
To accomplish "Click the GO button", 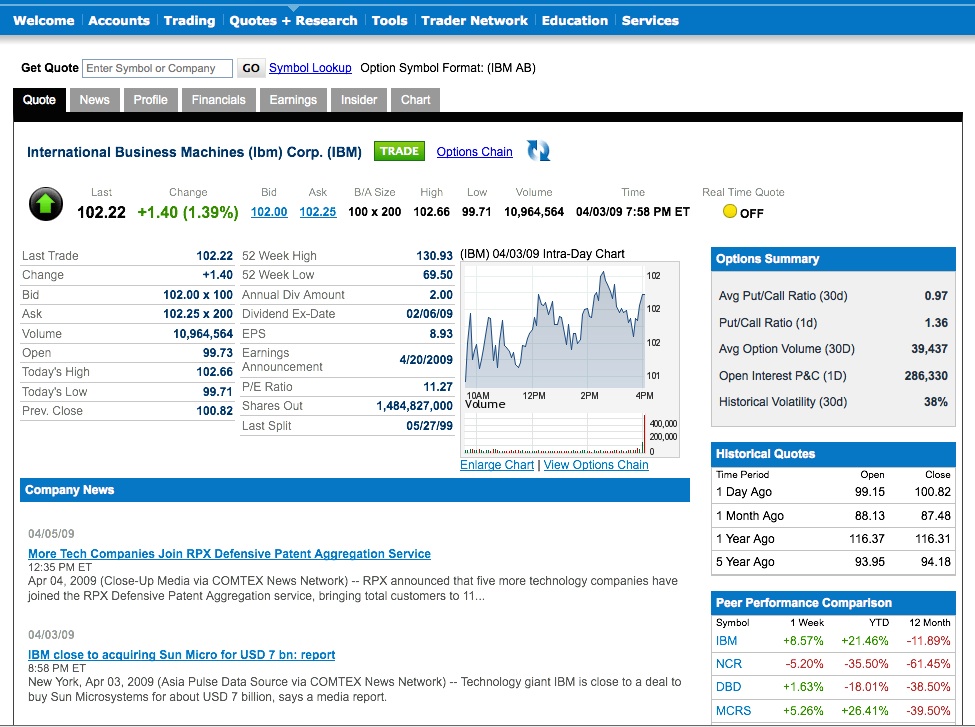I will [x=251, y=68].
